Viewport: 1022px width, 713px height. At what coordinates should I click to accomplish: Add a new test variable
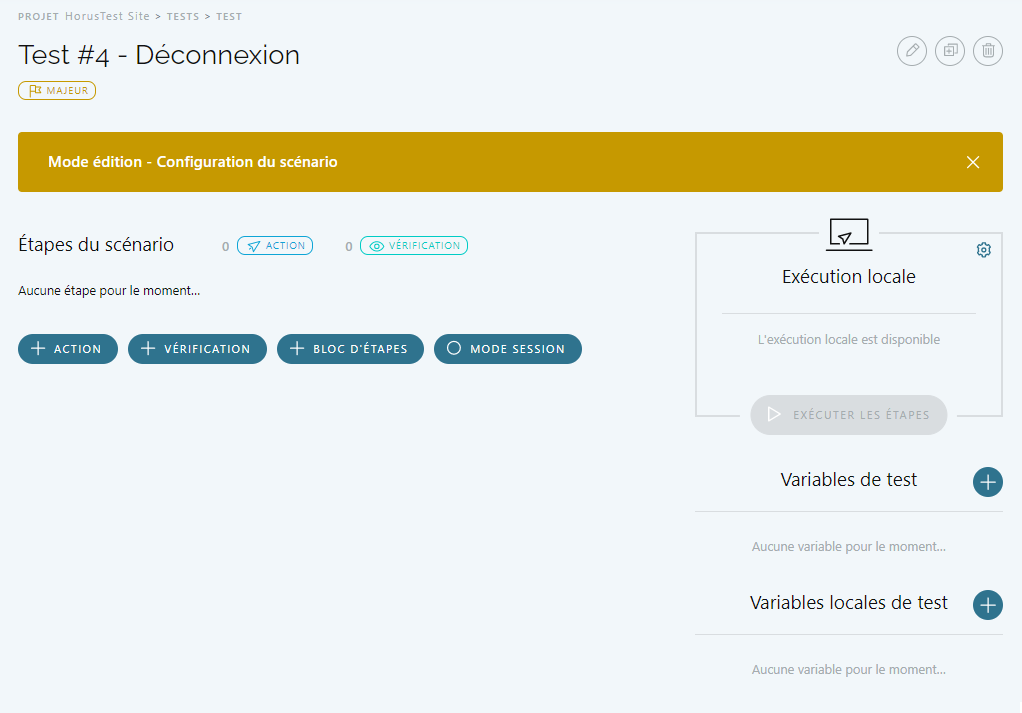coord(987,482)
